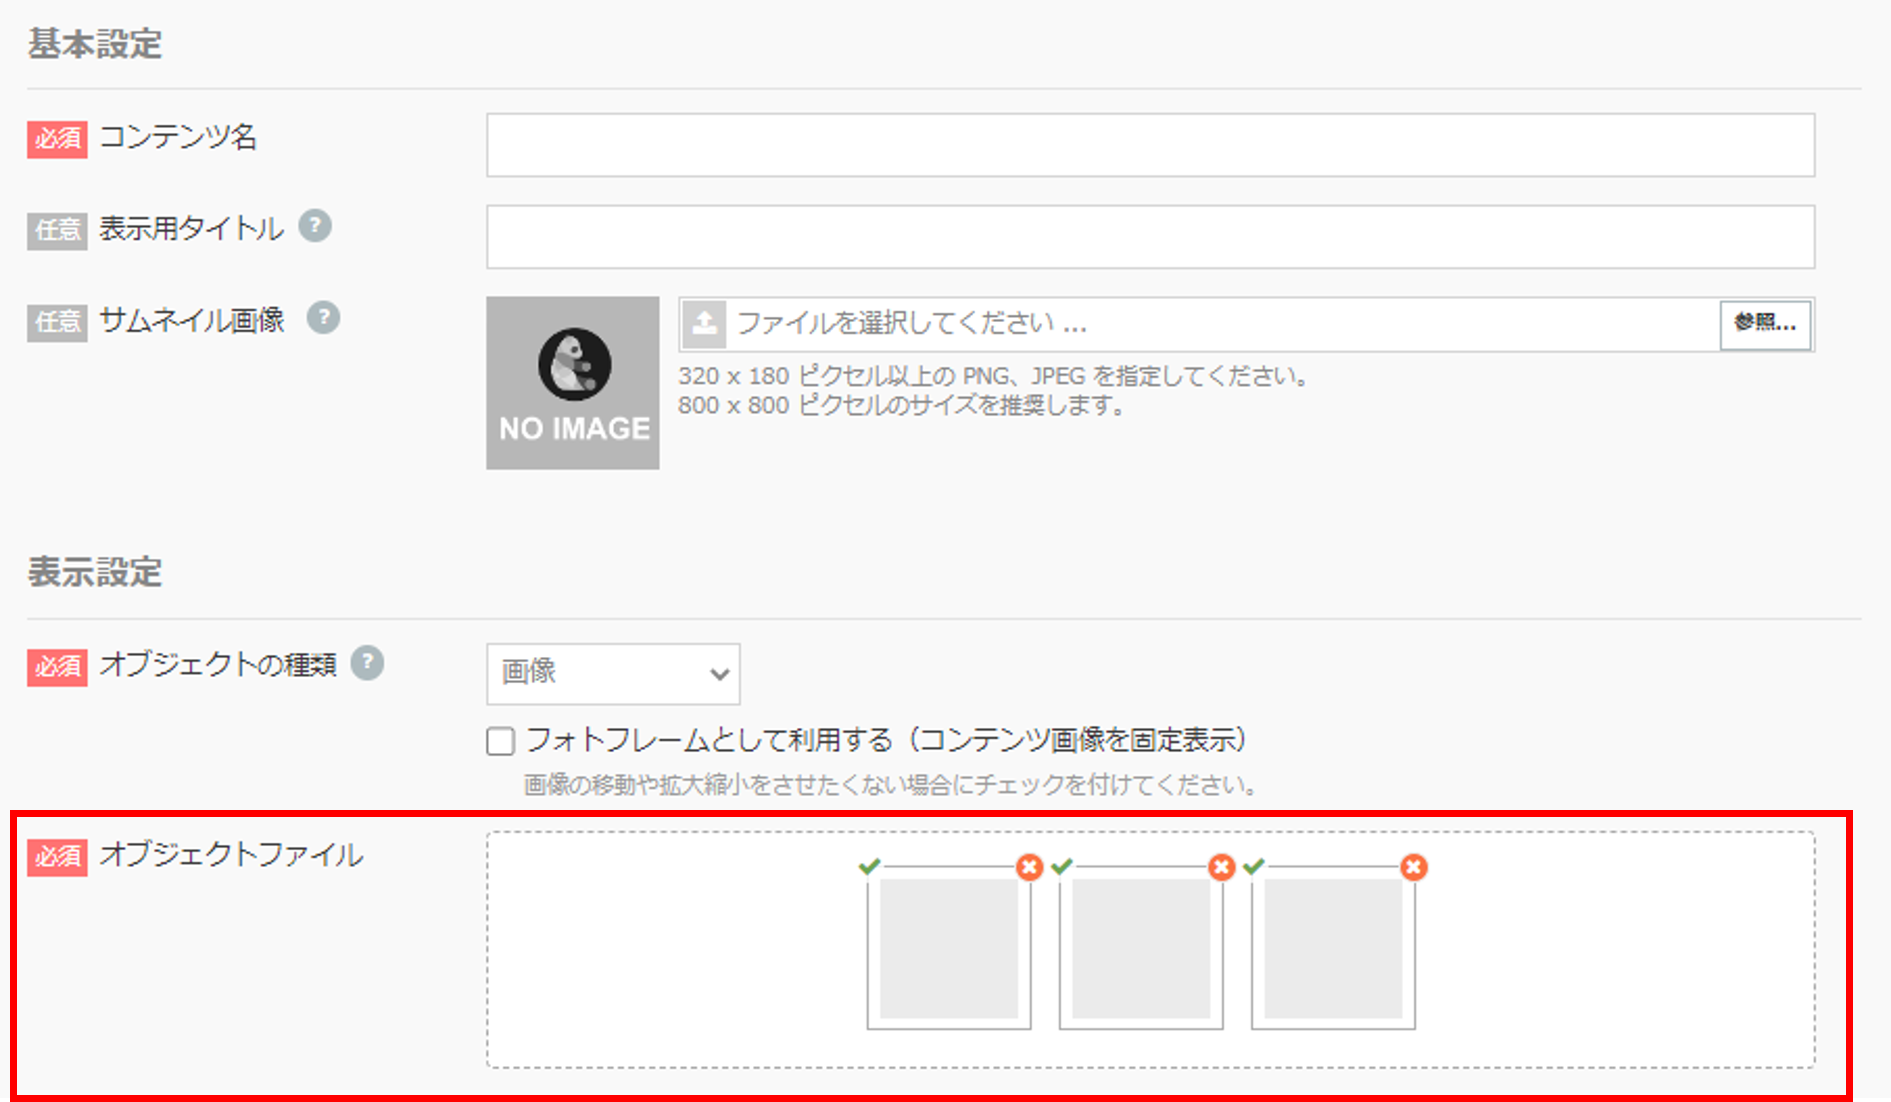Open help icon next to 表示用タイトル
Image resolution: width=1891 pixels, height=1102 pixels.
coord(315,226)
